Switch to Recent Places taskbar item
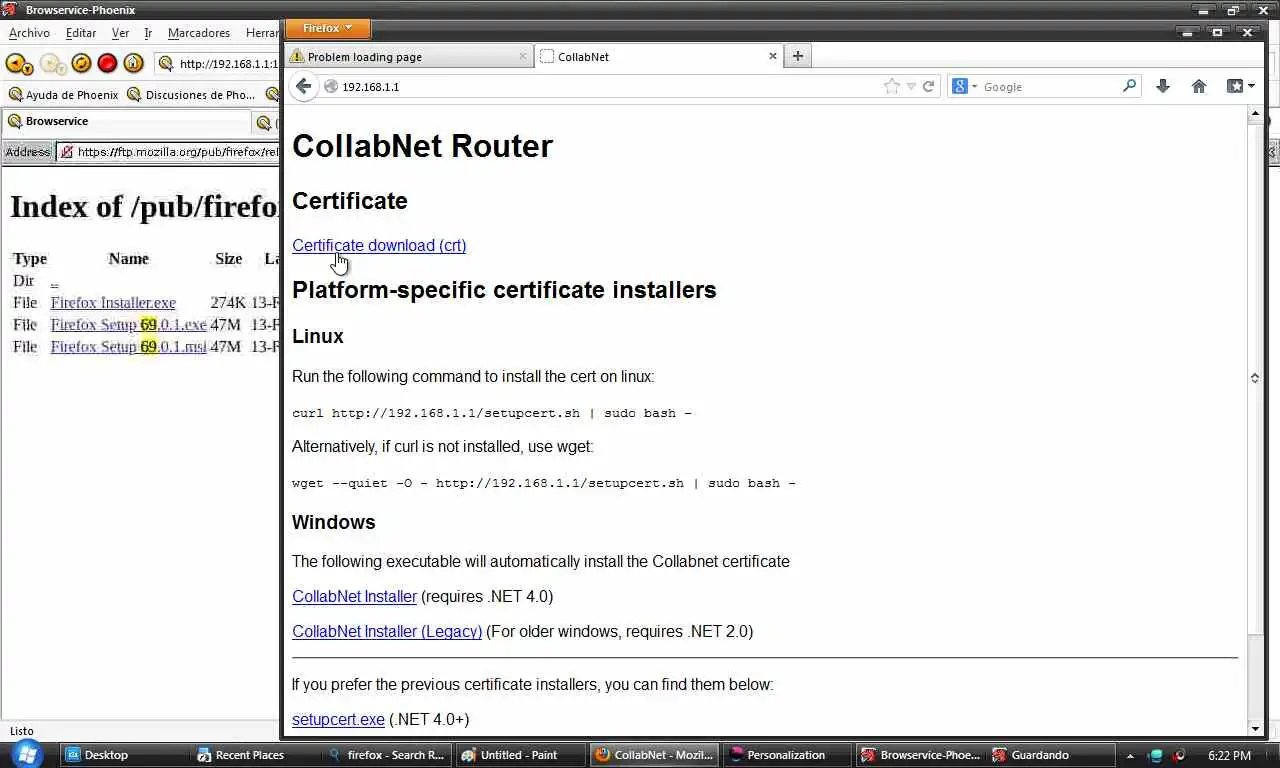This screenshot has width=1280, height=768. click(x=255, y=755)
